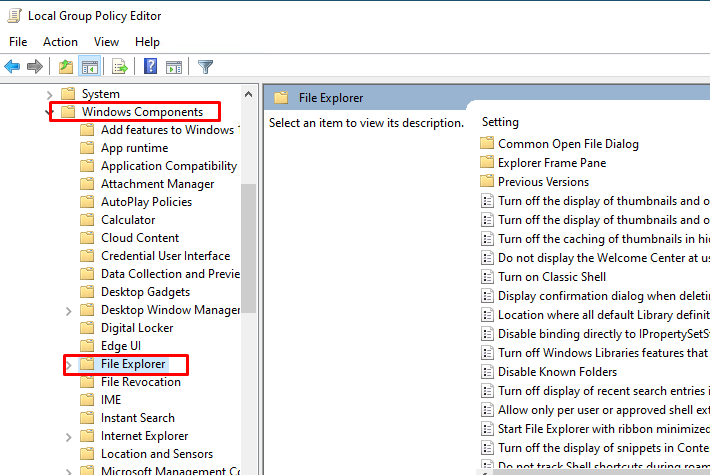The image size is (710, 475).
Task: Select Credential User Interface in the tree
Action: pyautogui.click(x=165, y=256)
